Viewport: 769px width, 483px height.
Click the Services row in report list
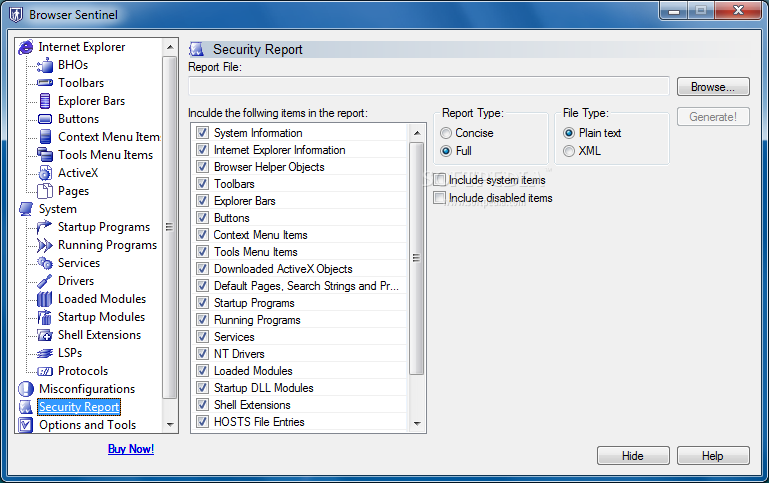pos(300,337)
